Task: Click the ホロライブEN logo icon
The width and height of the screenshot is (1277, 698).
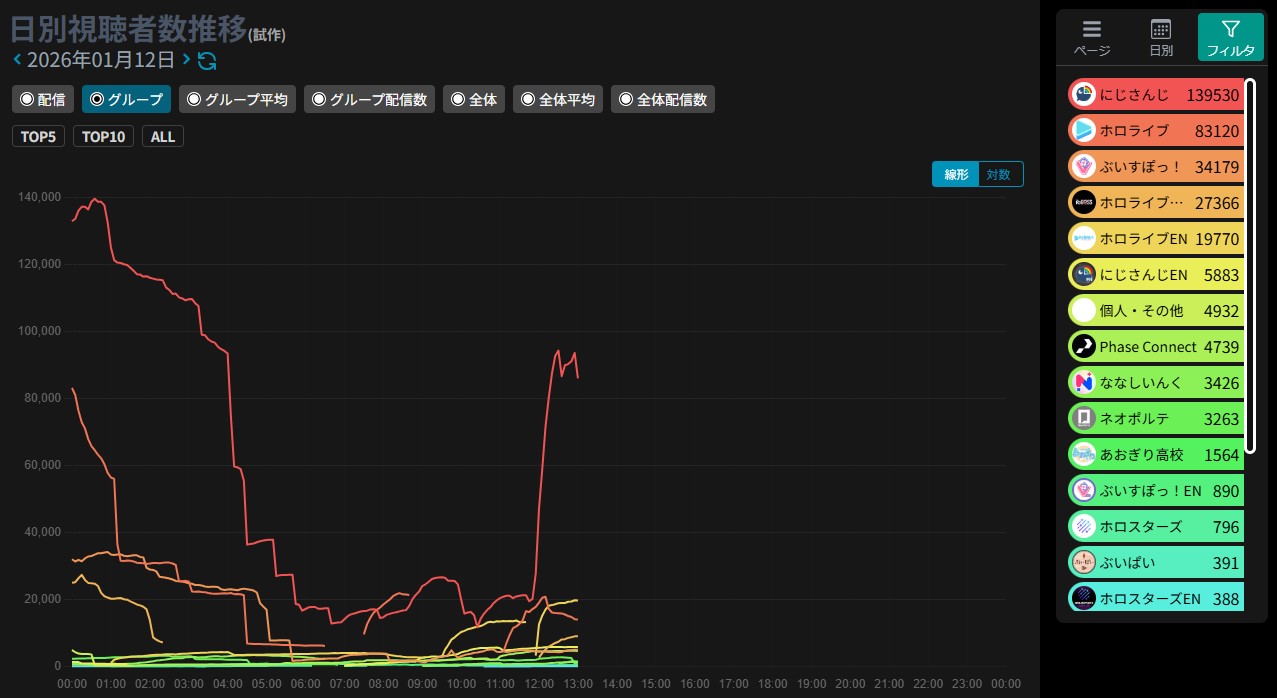Action: 1083,239
